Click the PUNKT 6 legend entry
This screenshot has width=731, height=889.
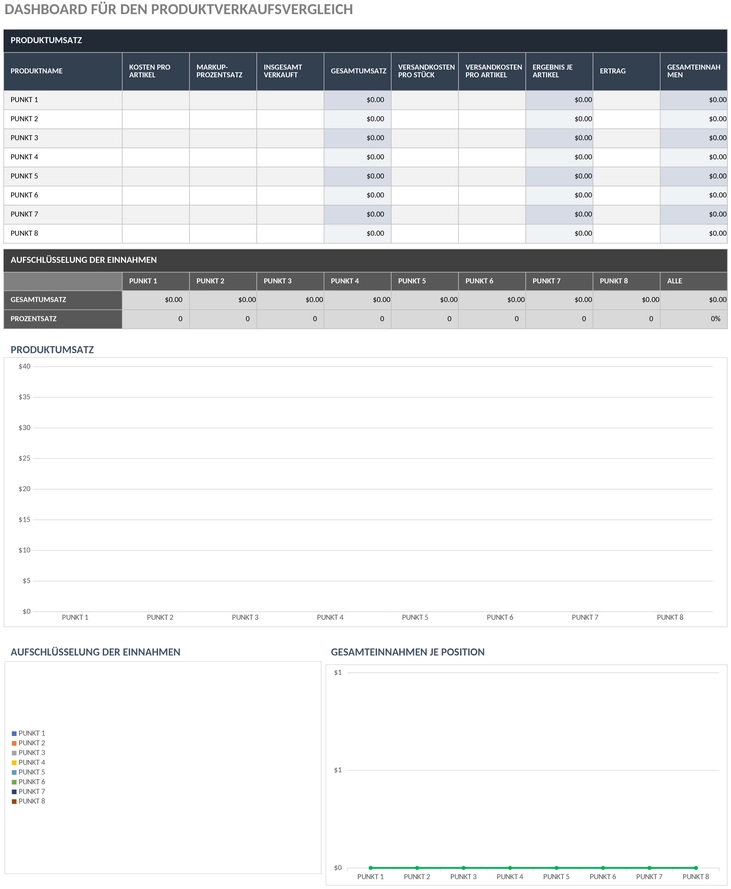pyautogui.click(x=28, y=782)
